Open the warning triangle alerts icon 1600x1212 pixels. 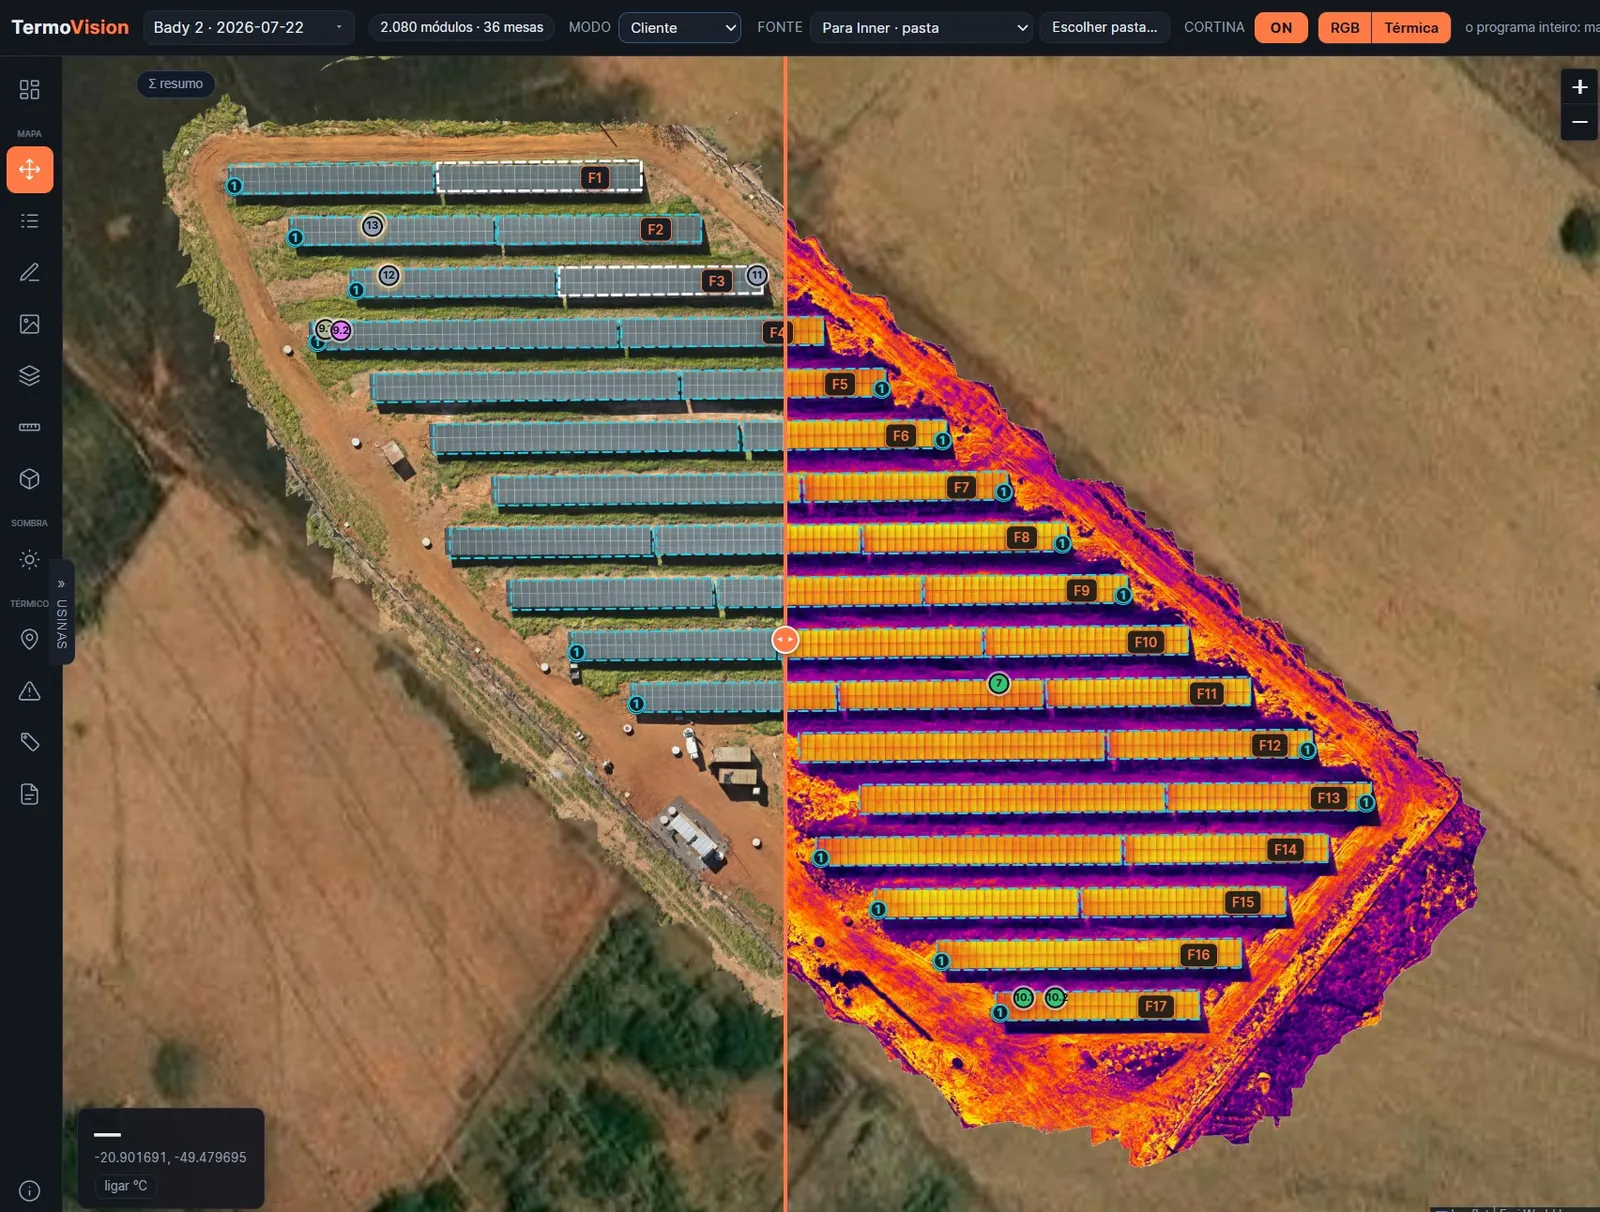(x=29, y=691)
